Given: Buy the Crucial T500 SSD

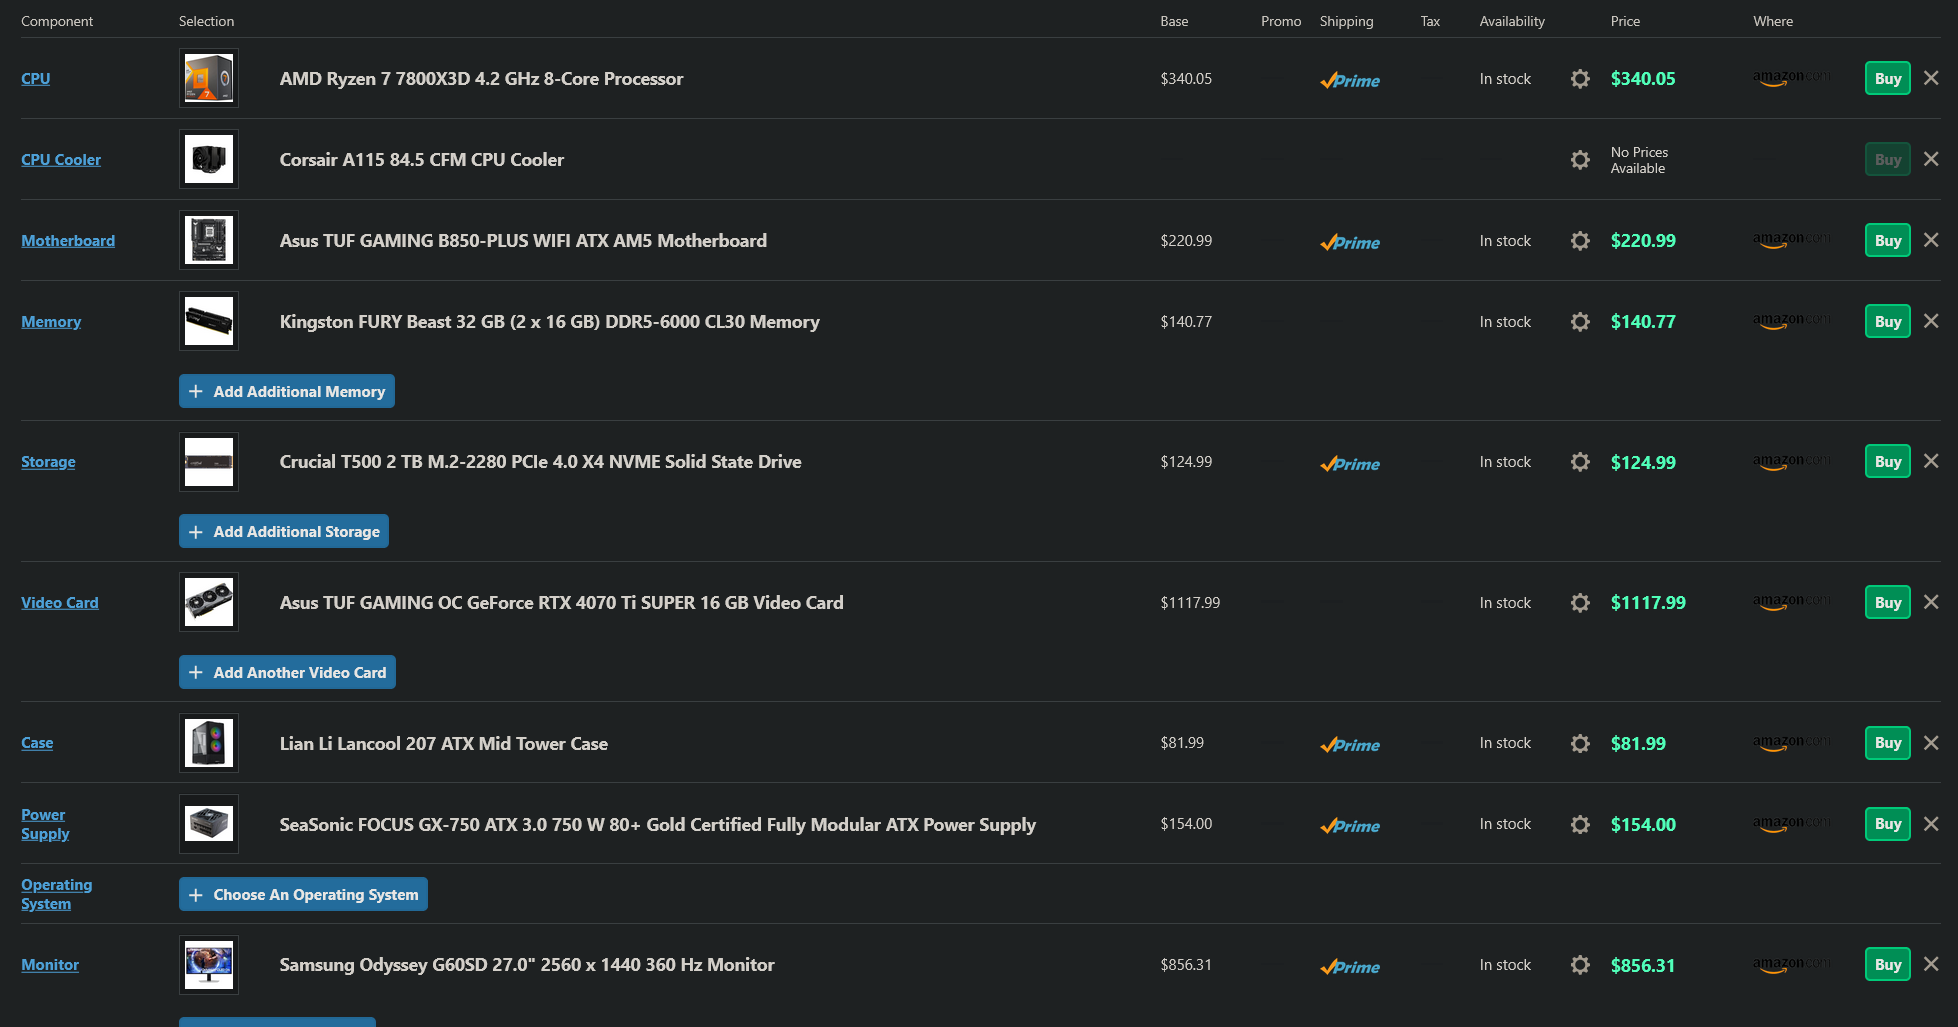Looking at the screenshot, I should (1888, 462).
